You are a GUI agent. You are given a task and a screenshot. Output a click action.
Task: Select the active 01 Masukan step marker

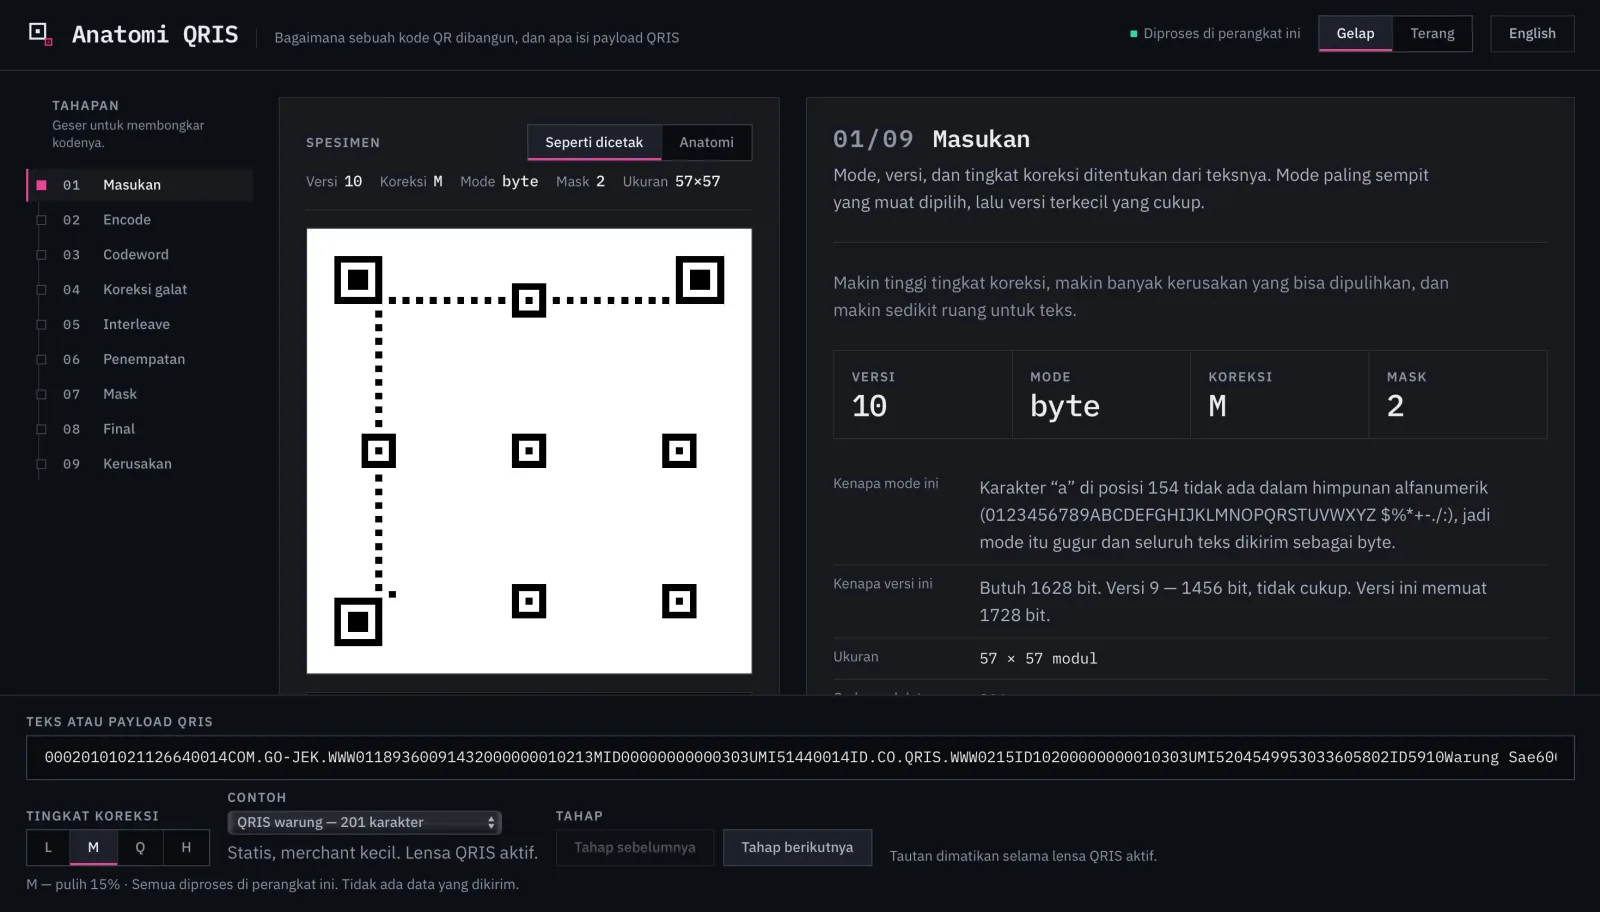click(x=42, y=185)
